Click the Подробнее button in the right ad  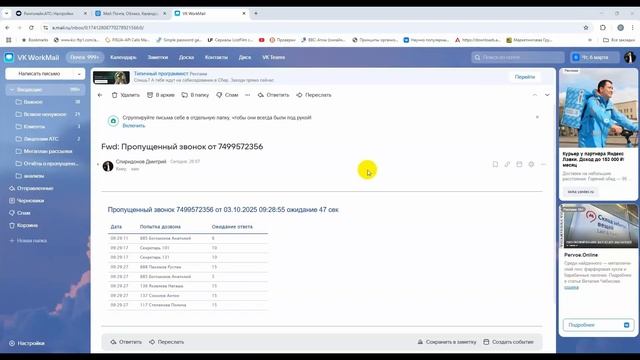[598, 325]
